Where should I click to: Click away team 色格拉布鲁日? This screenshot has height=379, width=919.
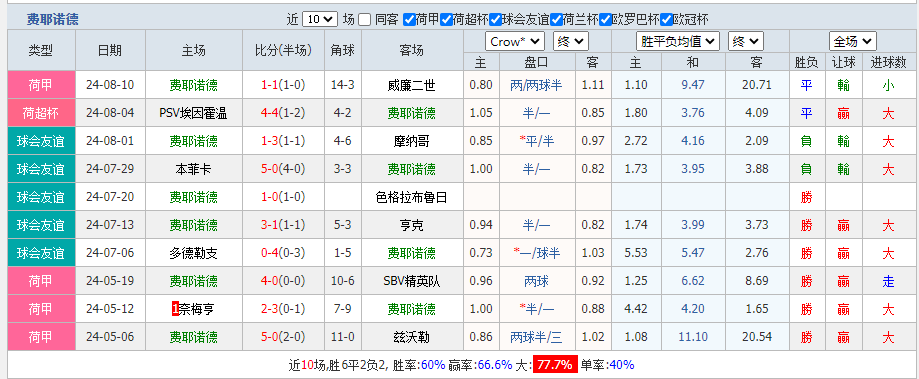click(x=411, y=197)
